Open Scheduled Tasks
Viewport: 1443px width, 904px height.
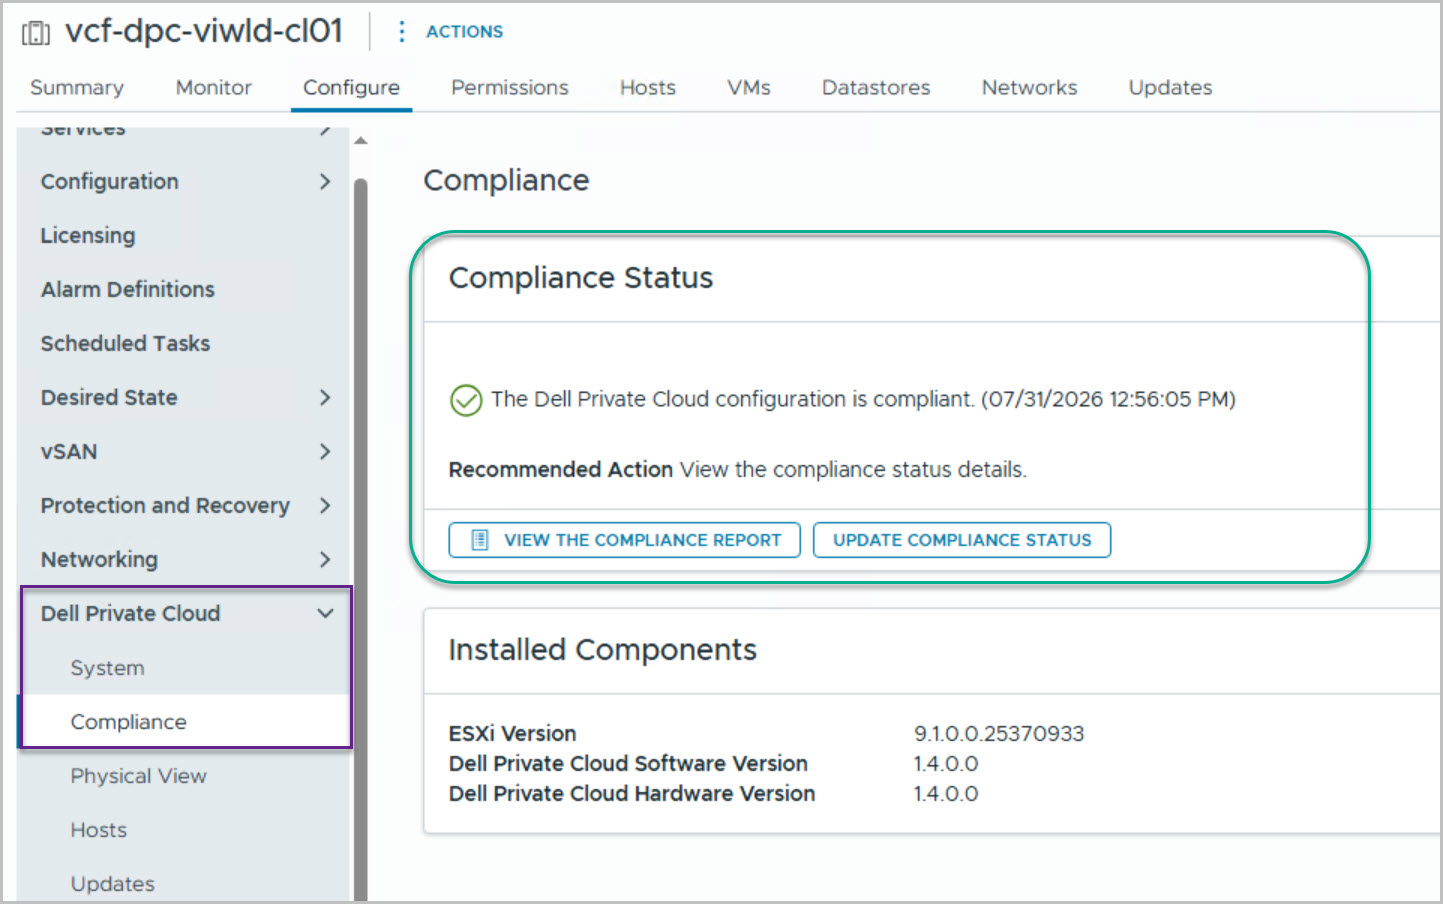(126, 344)
